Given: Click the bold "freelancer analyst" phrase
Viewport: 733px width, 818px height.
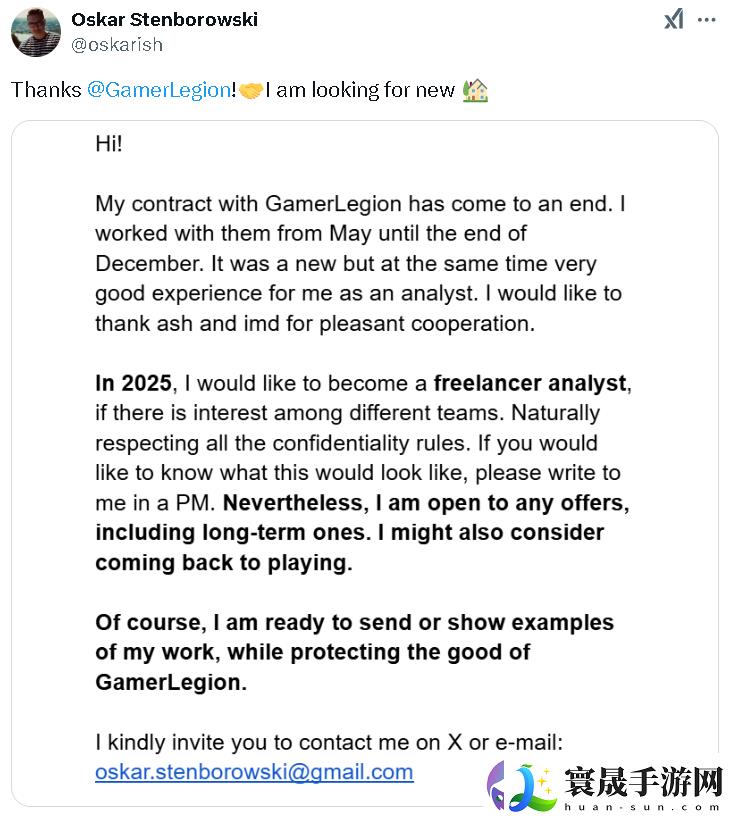Looking at the screenshot, I should pyautogui.click(x=531, y=383).
